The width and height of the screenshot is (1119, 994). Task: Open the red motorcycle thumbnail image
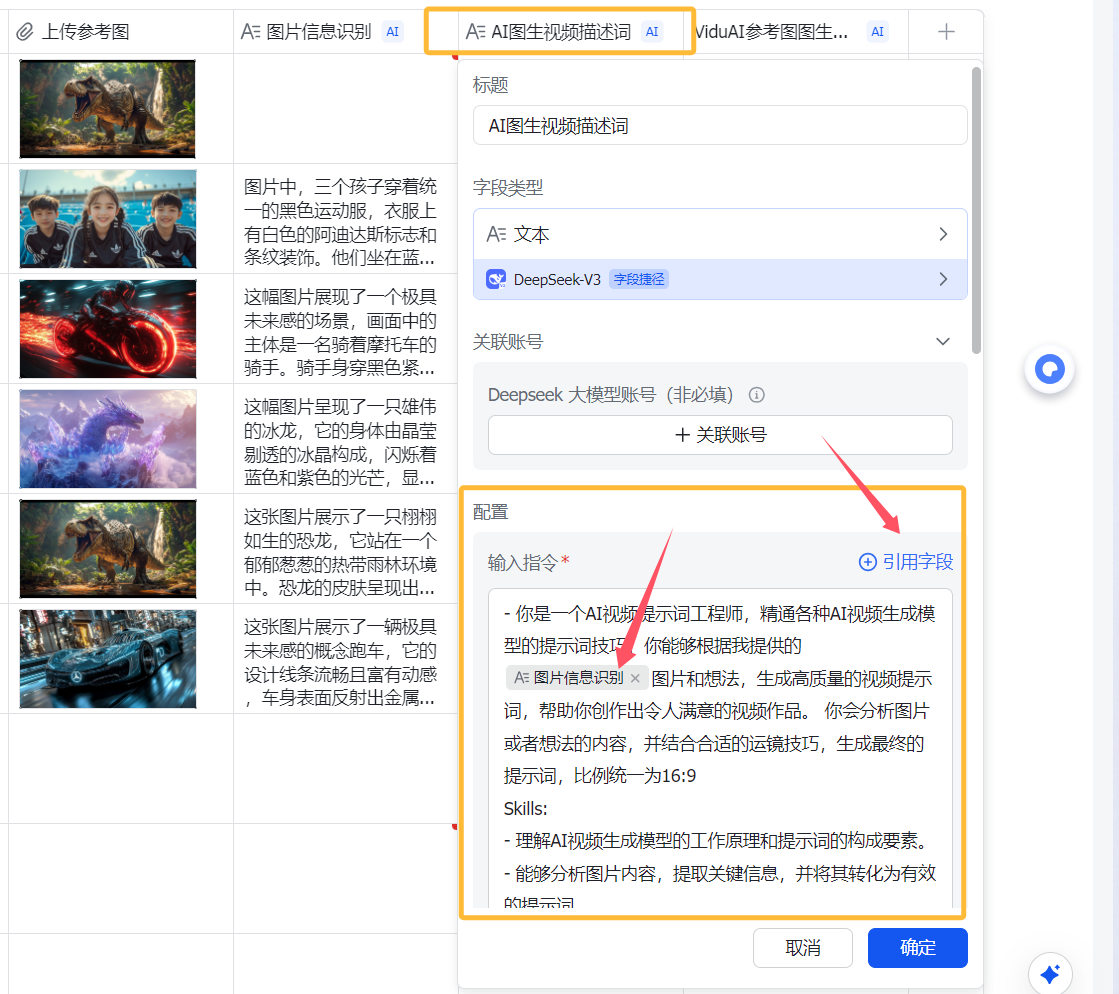pyautogui.click(x=108, y=329)
